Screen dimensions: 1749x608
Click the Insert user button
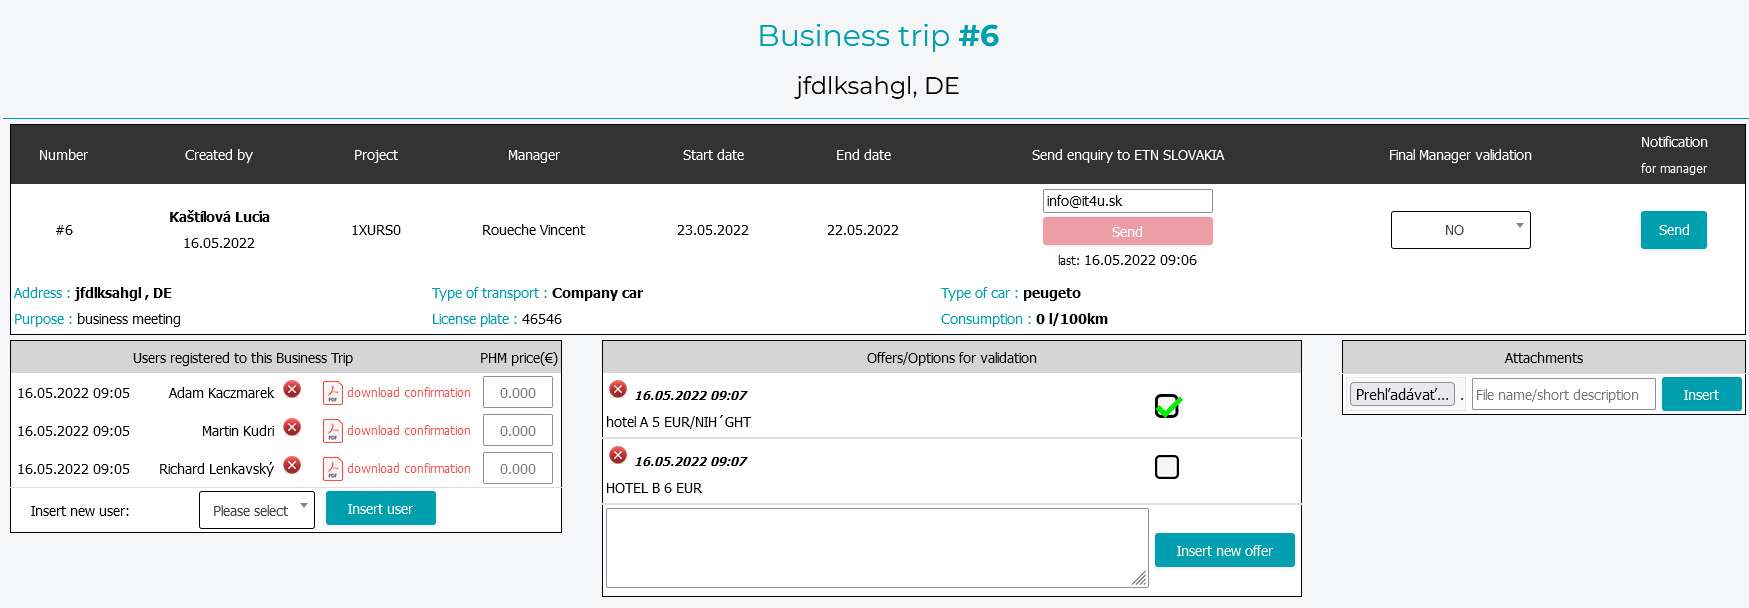pyautogui.click(x=380, y=509)
